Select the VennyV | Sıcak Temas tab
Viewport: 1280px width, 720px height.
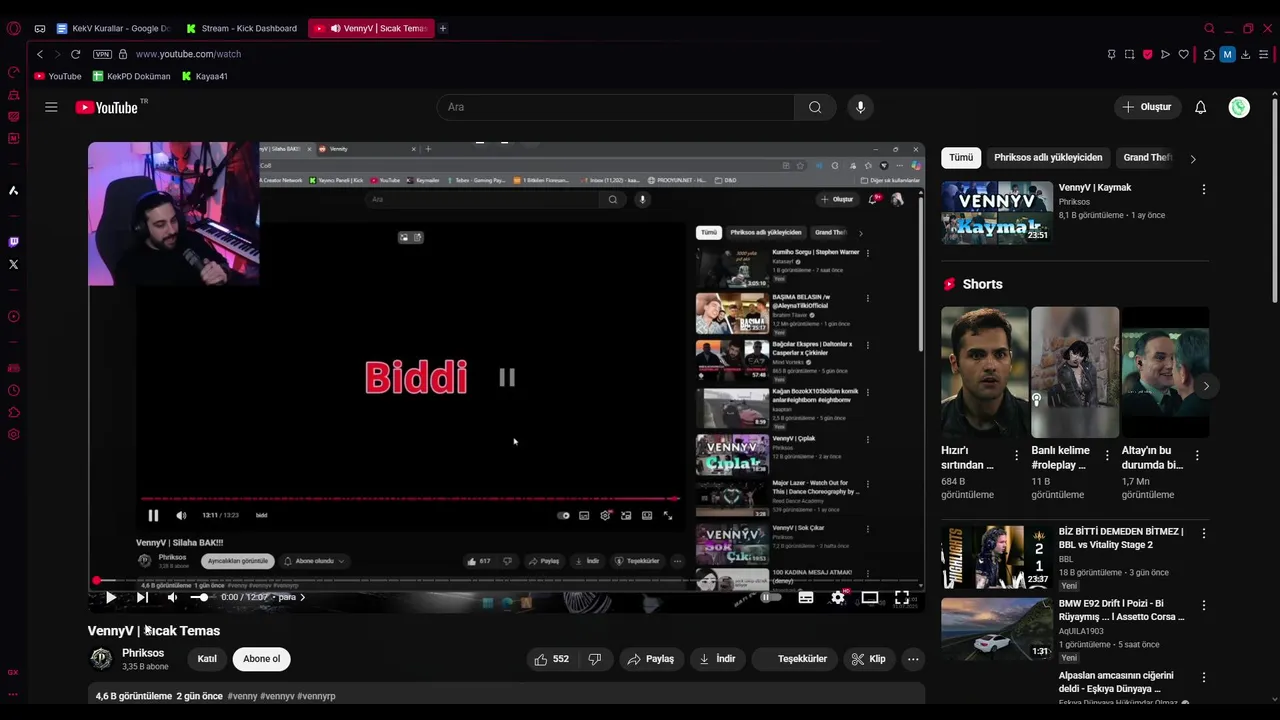coord(371,28)
